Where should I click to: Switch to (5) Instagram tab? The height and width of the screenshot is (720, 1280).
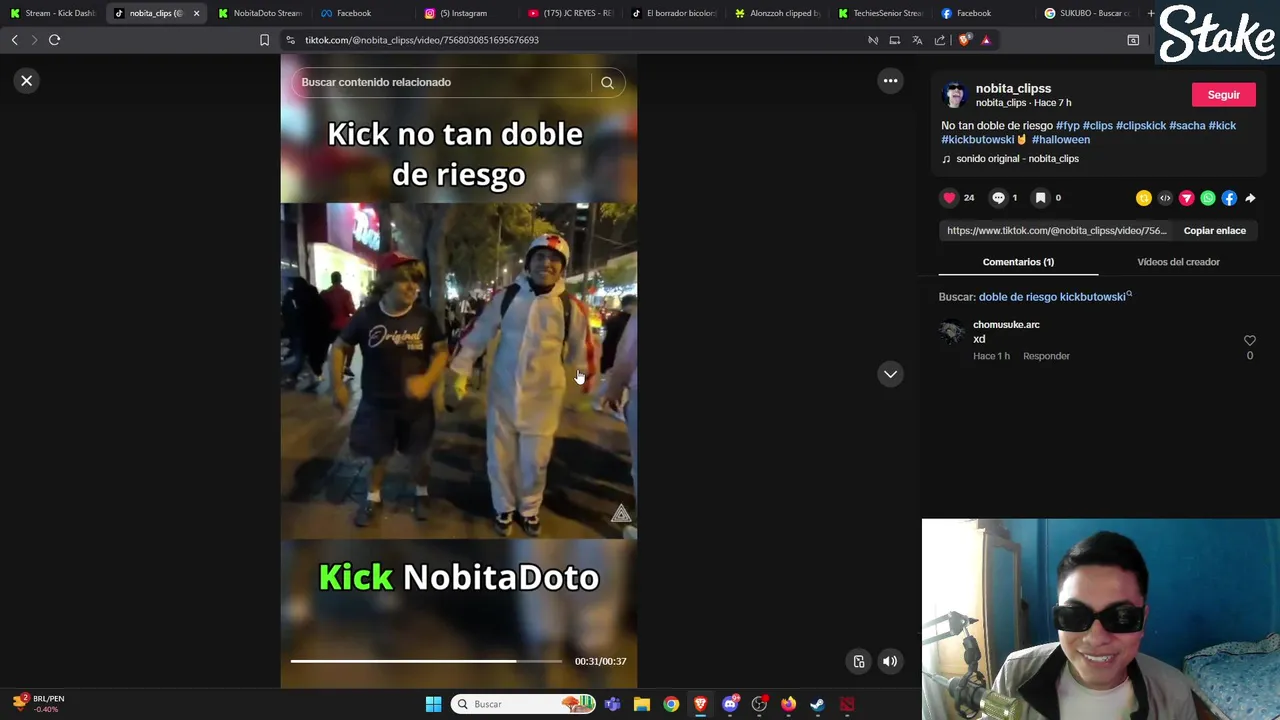(x=464, y=13)
